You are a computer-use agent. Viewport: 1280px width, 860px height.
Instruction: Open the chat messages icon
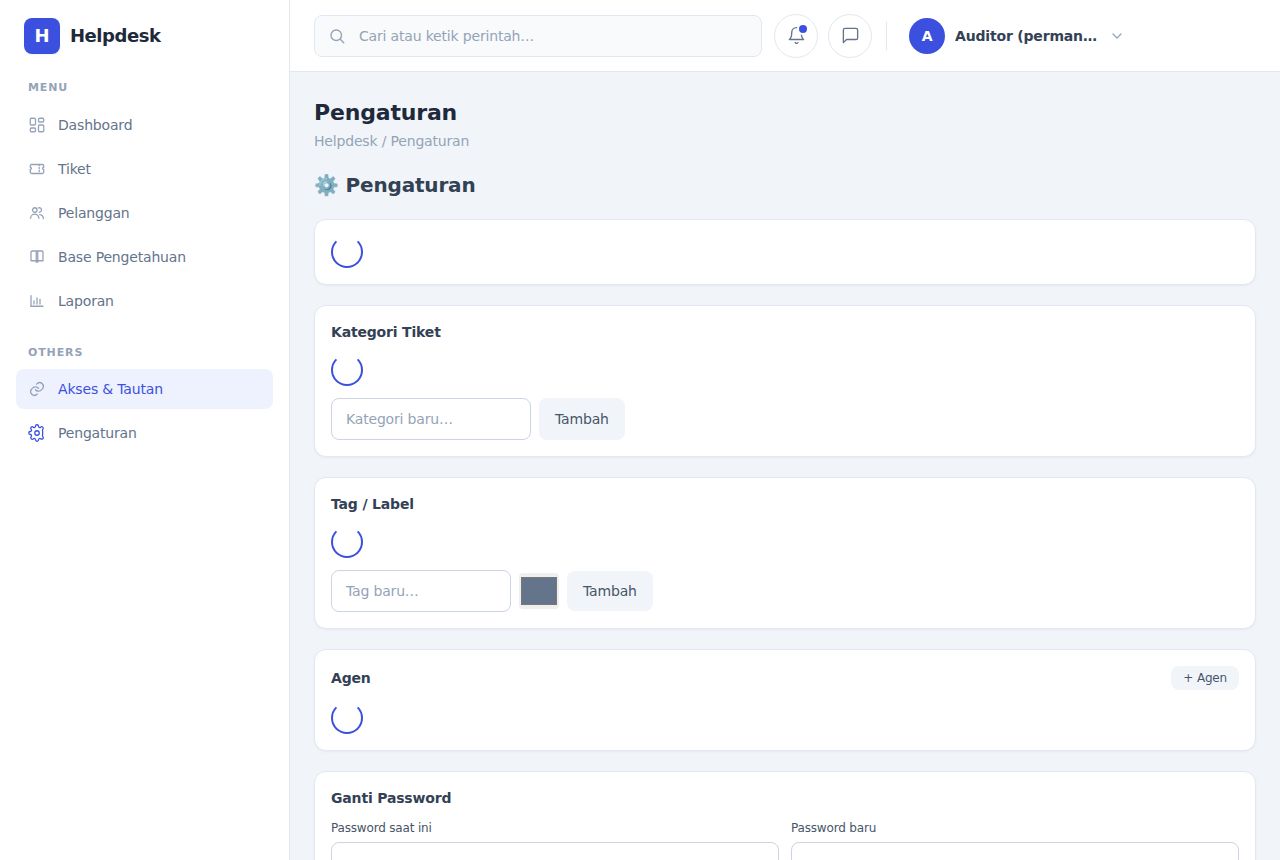tap(850, 36)
